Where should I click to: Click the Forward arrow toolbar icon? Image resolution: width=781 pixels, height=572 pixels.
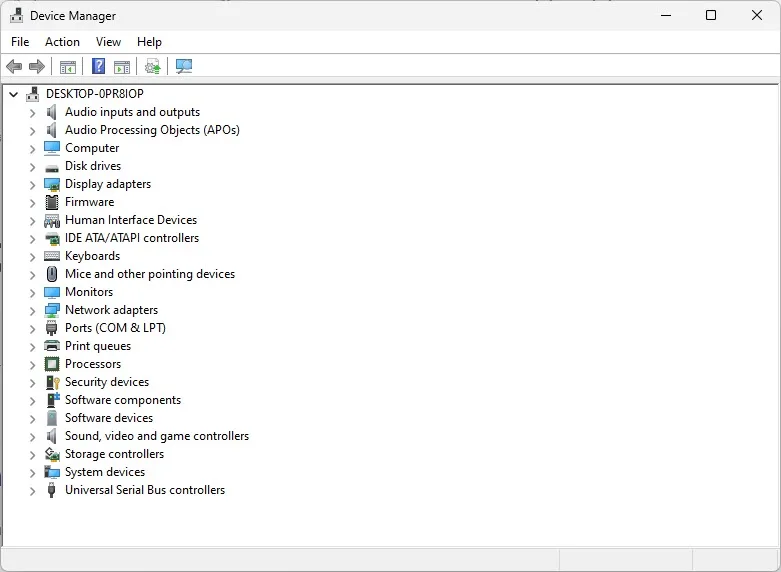point(37,66)
